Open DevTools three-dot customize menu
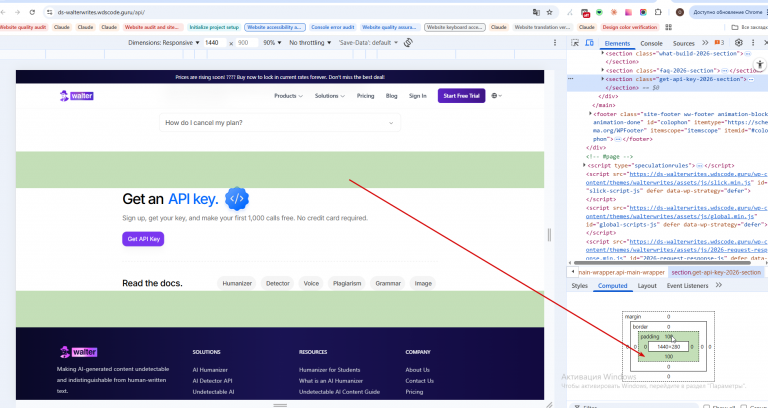Viewport: 768px width, 408px height. 753,43
